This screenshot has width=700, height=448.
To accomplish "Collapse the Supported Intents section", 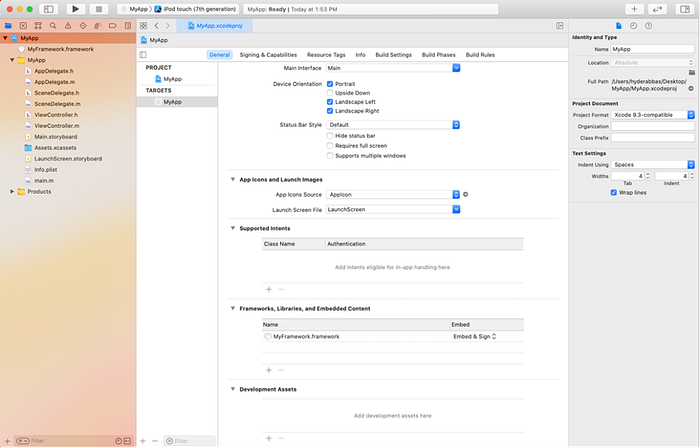I will point(233,228).
